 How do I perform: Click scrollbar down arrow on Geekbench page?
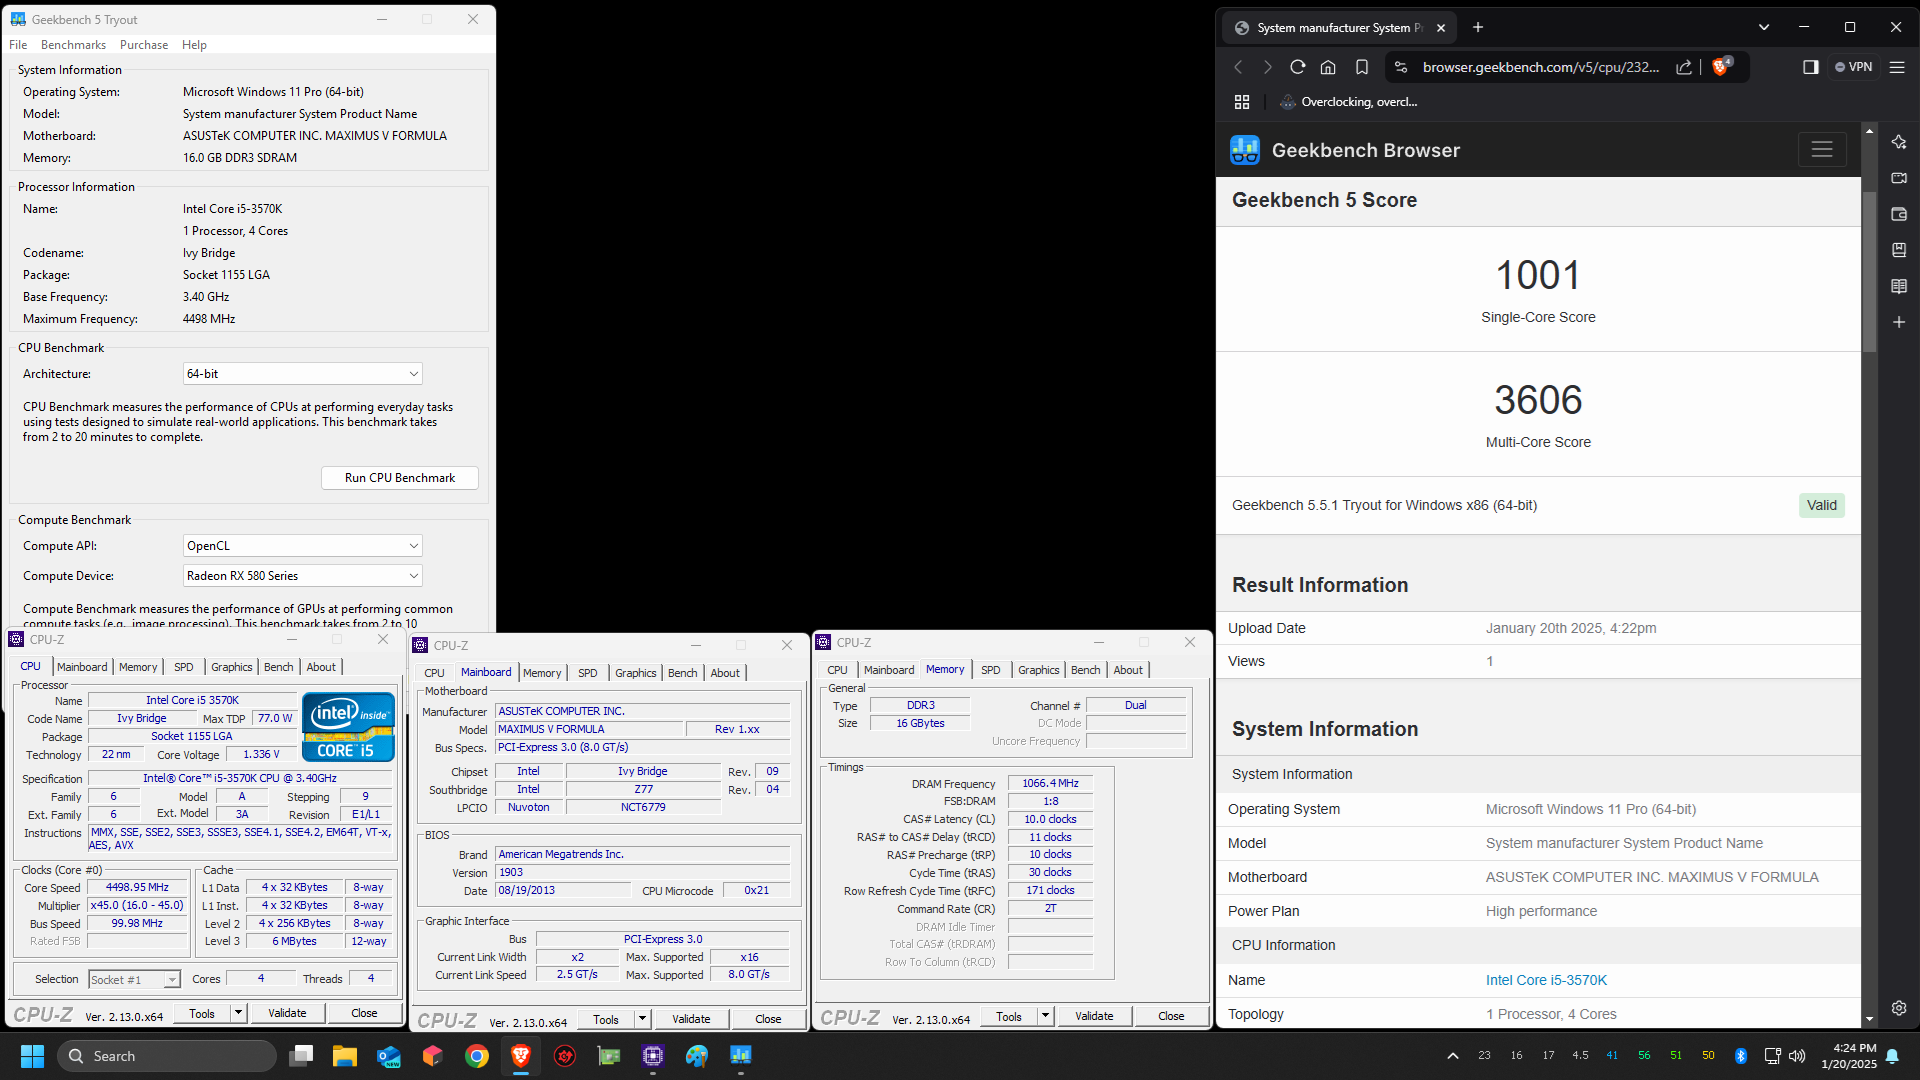point(1869,1019)
